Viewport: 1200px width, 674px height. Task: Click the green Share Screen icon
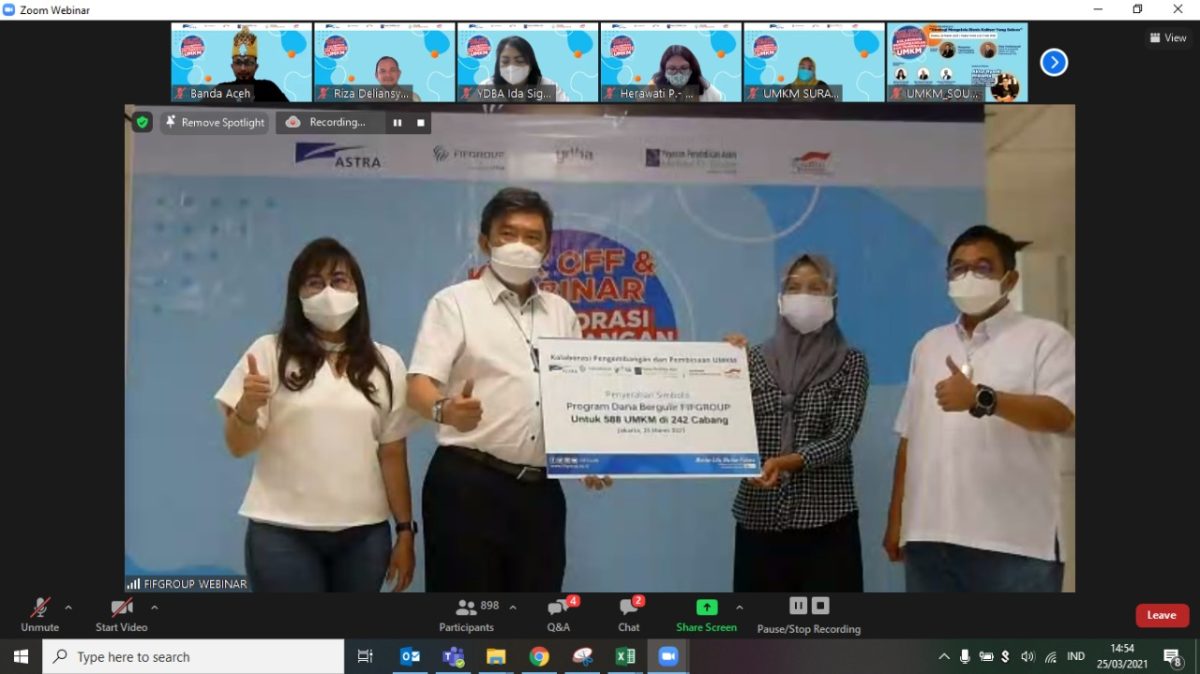coord(707,607)
